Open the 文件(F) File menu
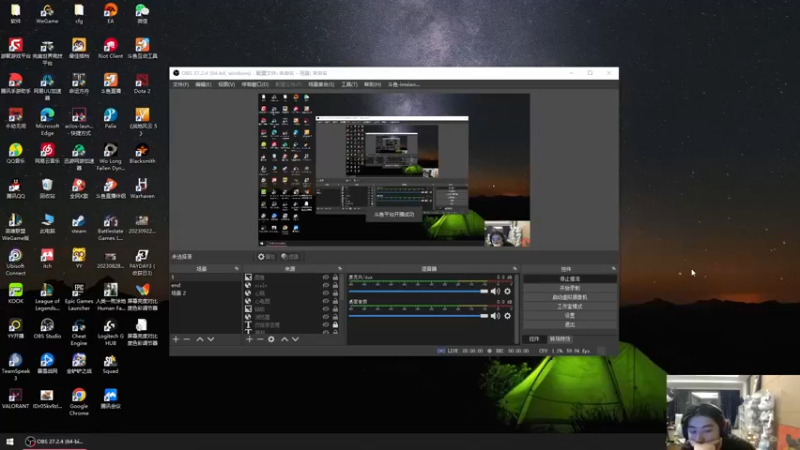800x450 pixels. (x=181, y=84)
